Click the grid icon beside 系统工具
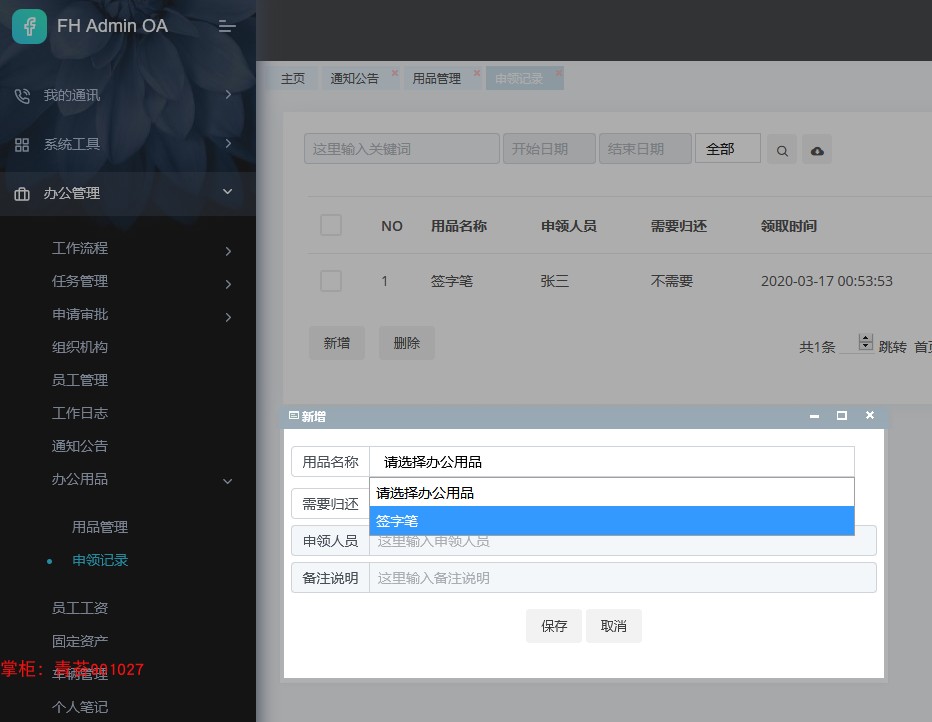 [22, 144]
